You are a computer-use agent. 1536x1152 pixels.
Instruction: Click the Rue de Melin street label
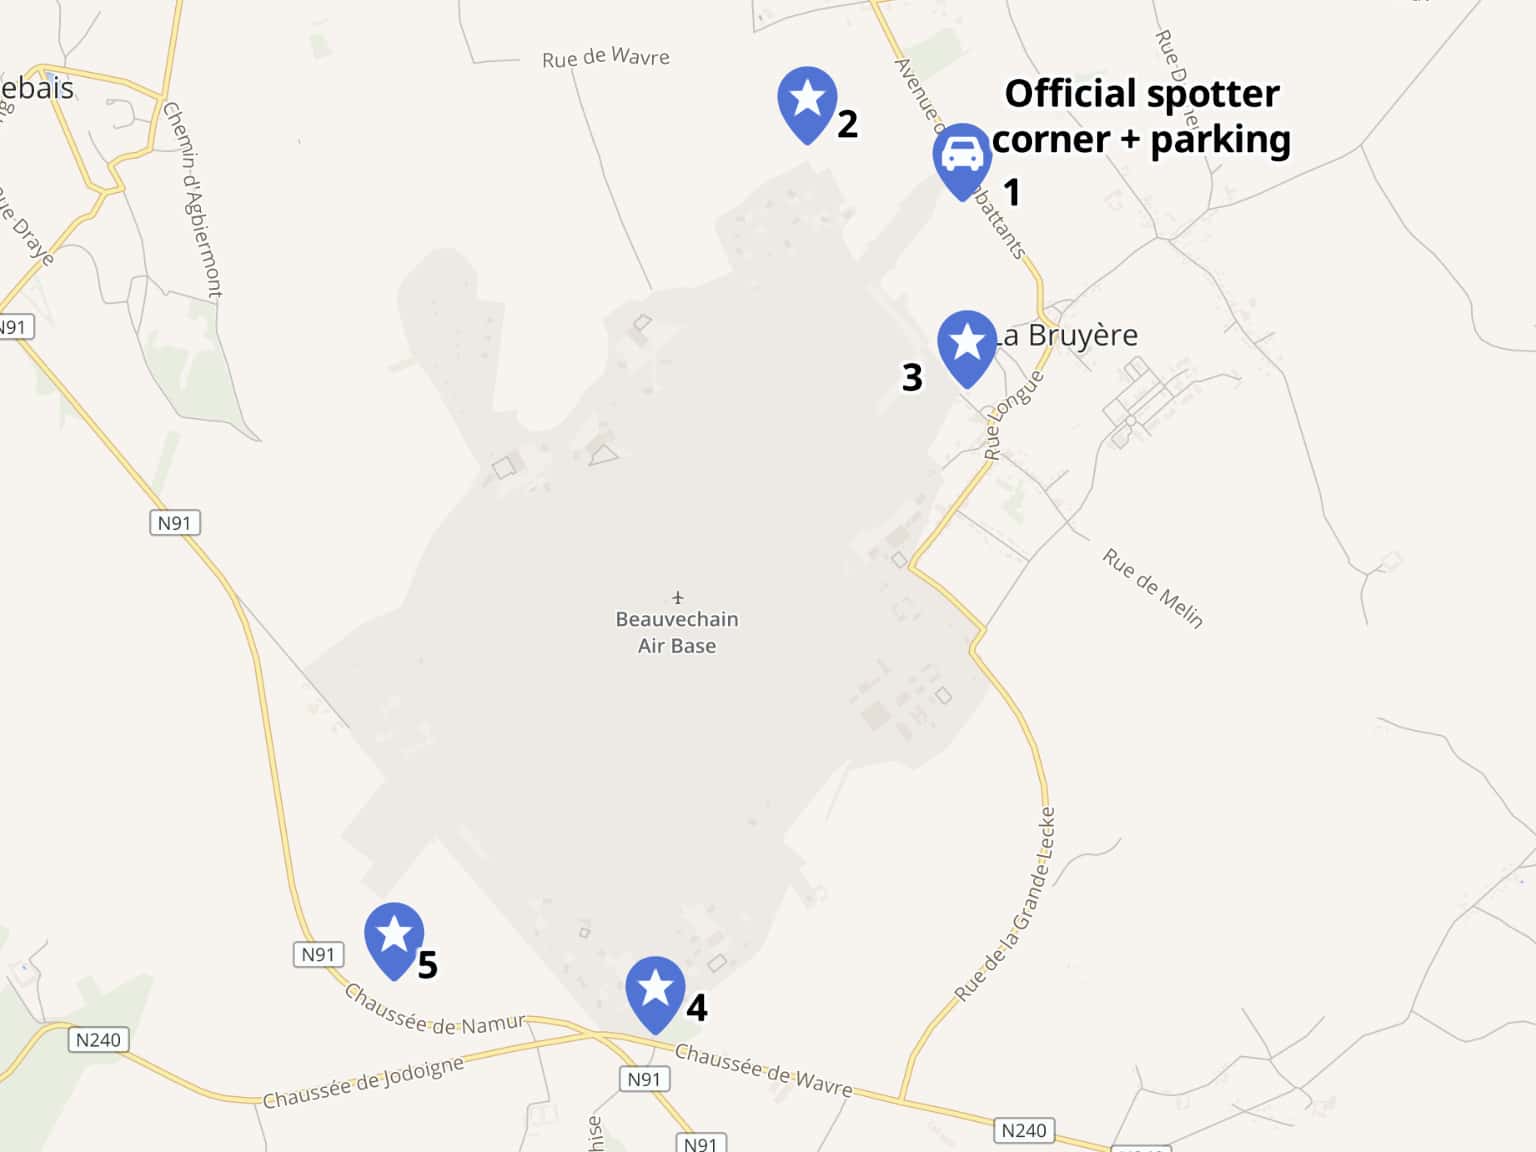tap(1153, 588)
